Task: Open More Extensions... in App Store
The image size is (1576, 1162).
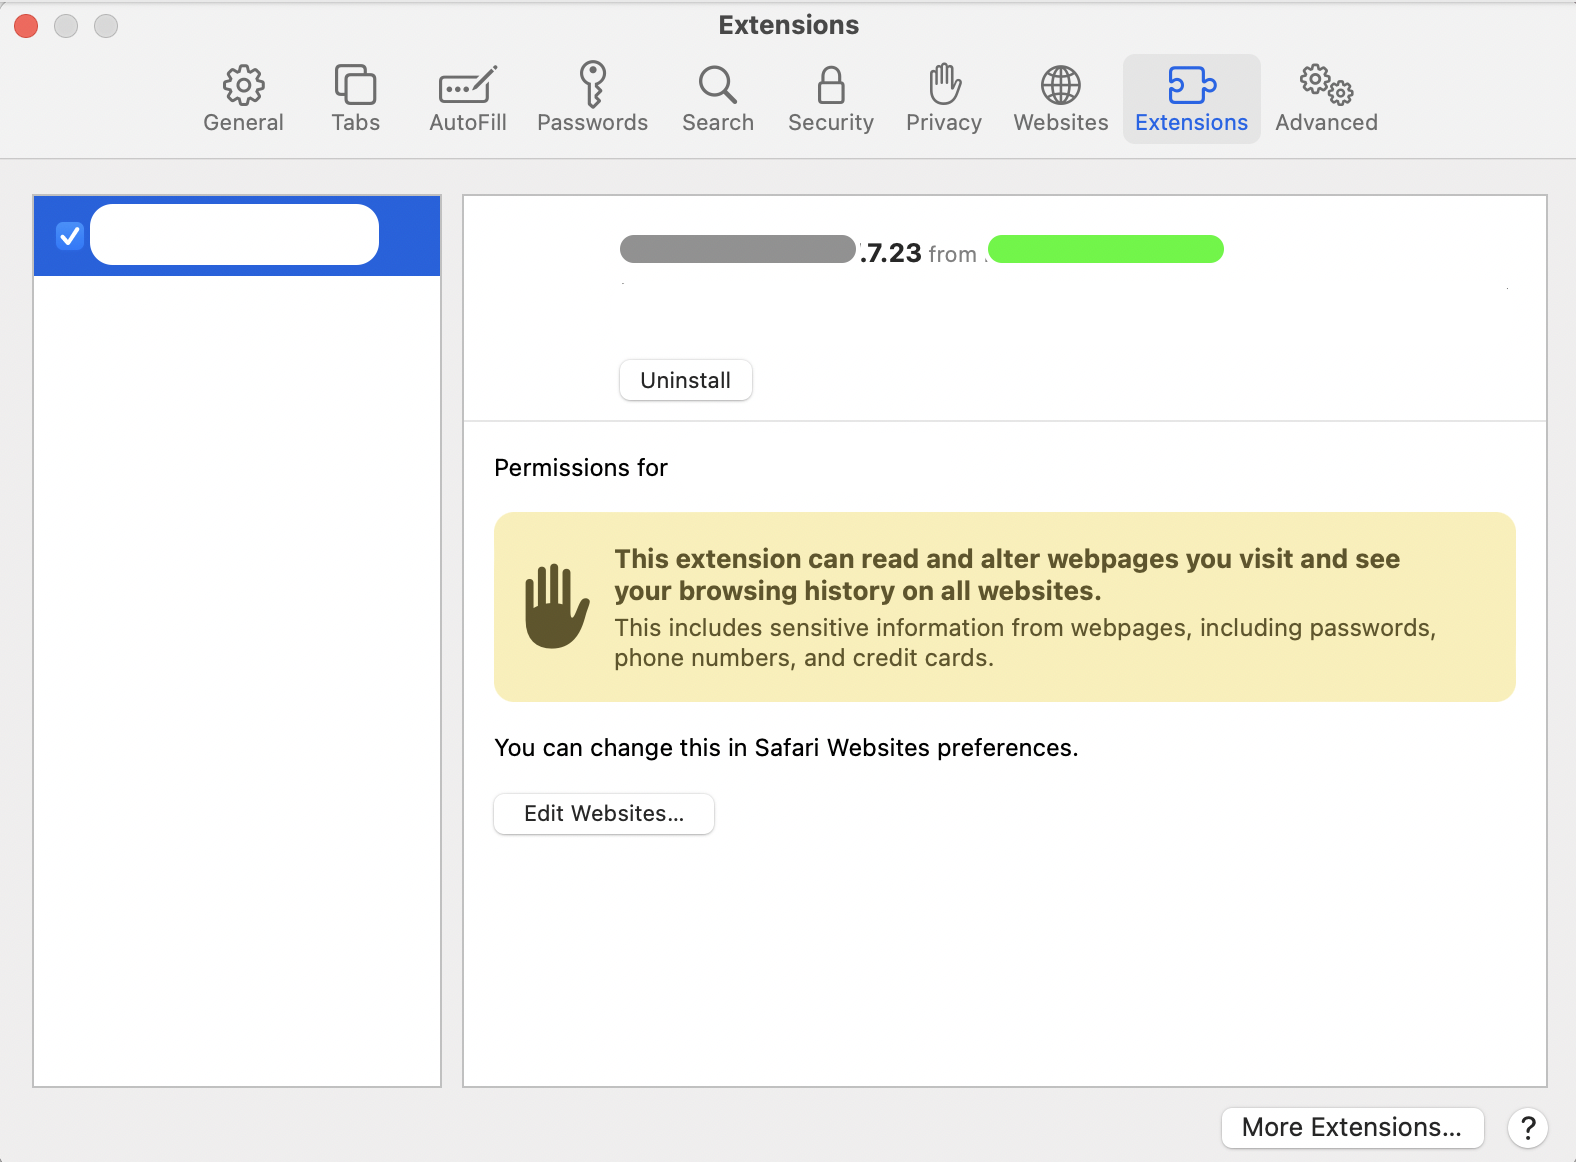Action: pos(1351,1127)
